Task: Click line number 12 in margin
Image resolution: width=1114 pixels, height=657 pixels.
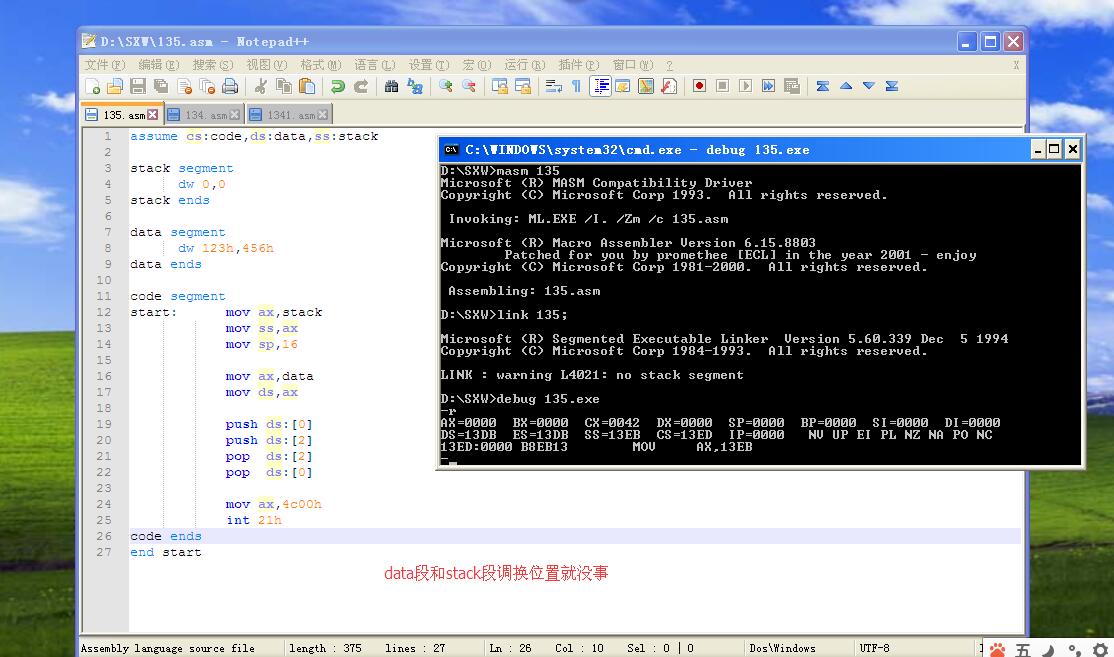Action: coord(104,312)
